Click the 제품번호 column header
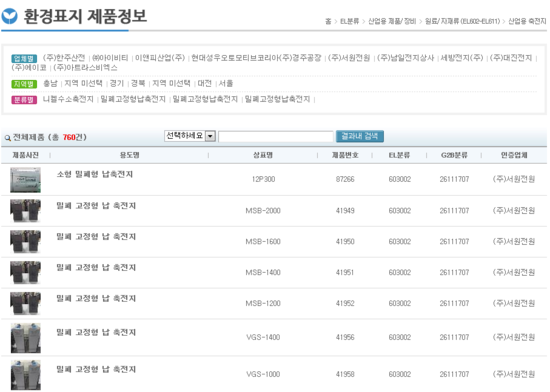 pos(345,155)
